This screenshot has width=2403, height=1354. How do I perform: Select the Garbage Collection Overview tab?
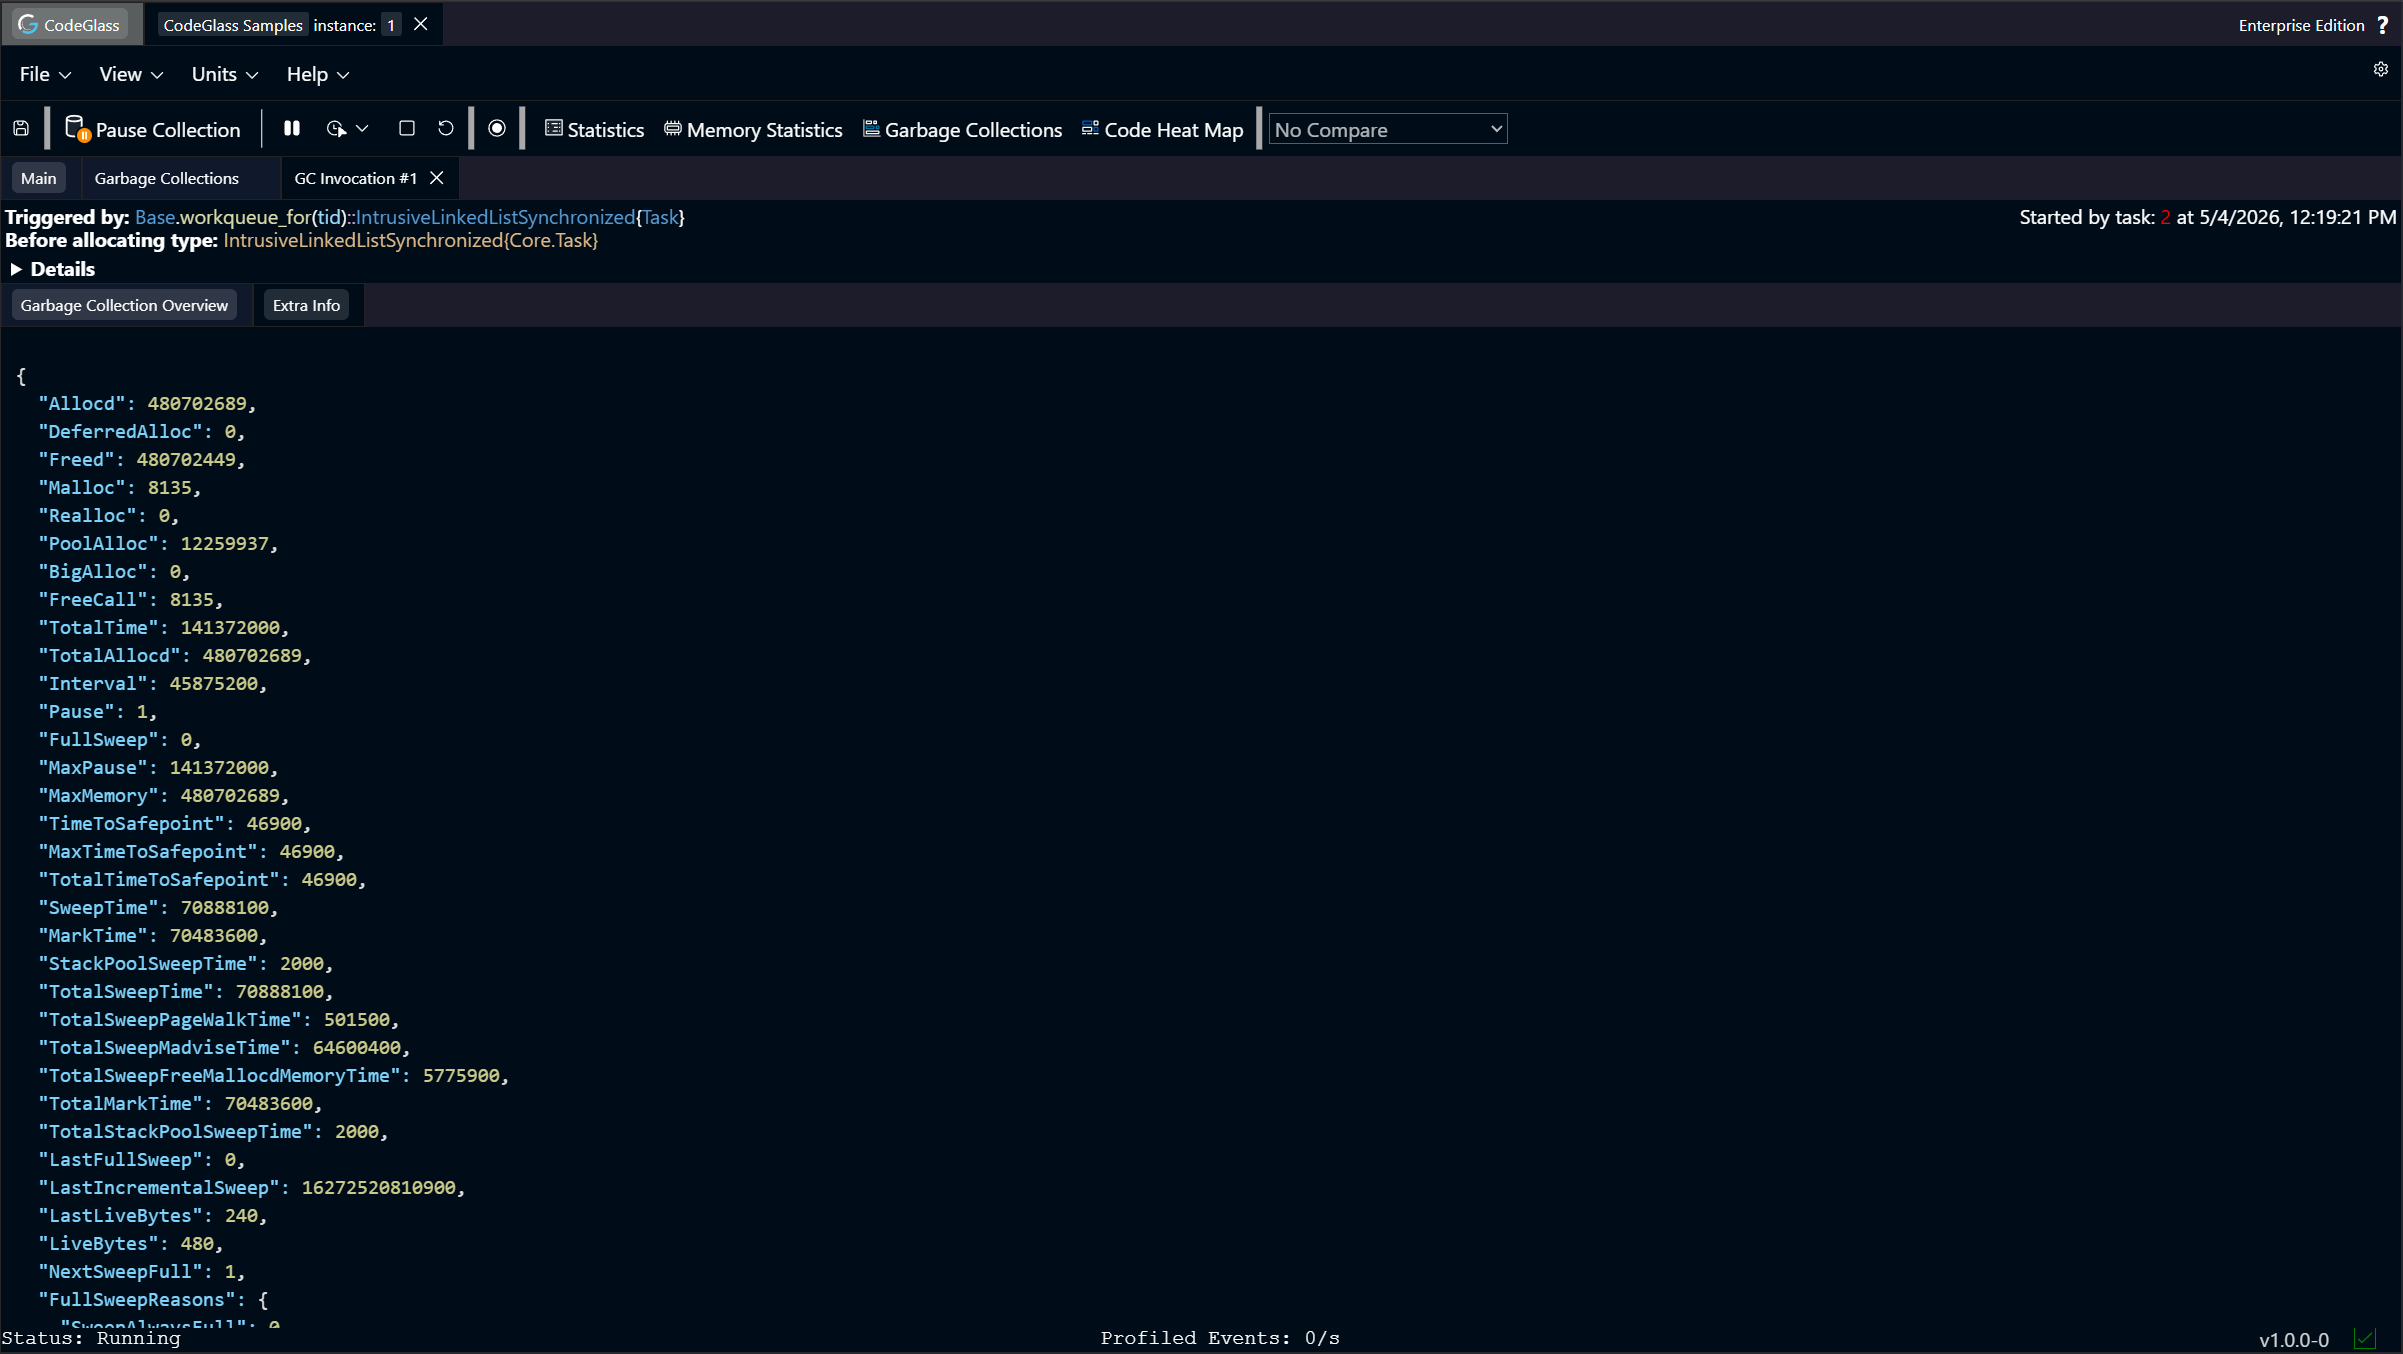click(124, 305)
